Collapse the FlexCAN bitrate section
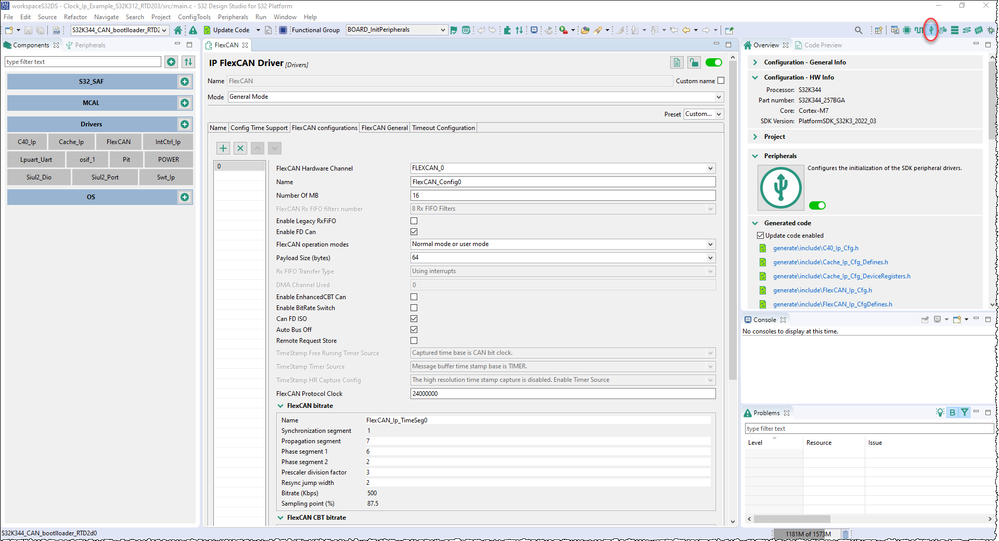Screen dimensions: 999x541 click(x=280, y=406)
